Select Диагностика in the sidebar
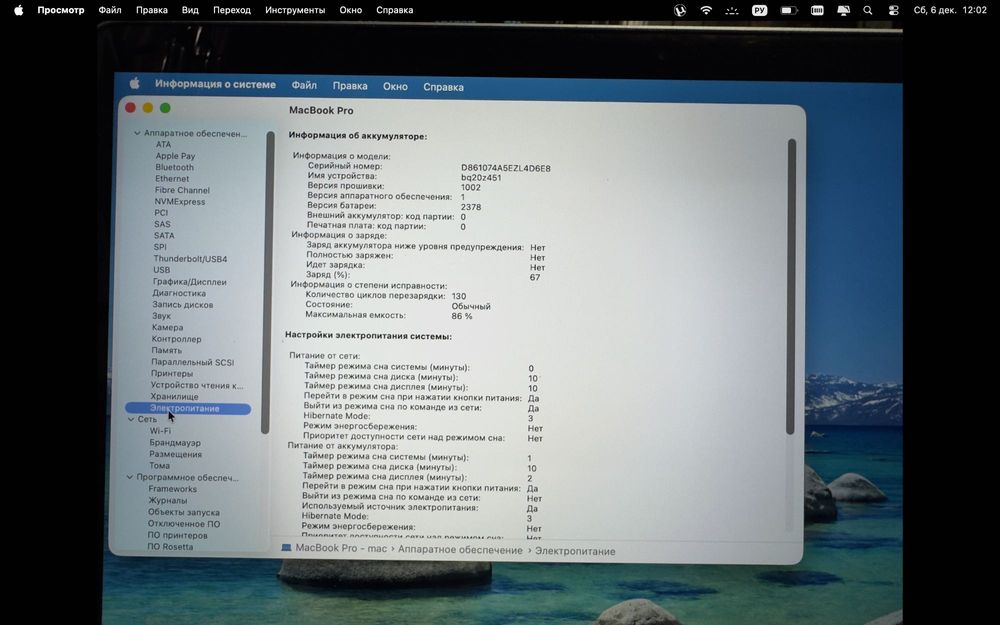The width and height of the screenshot is (1000, 625). coord(179,293)
